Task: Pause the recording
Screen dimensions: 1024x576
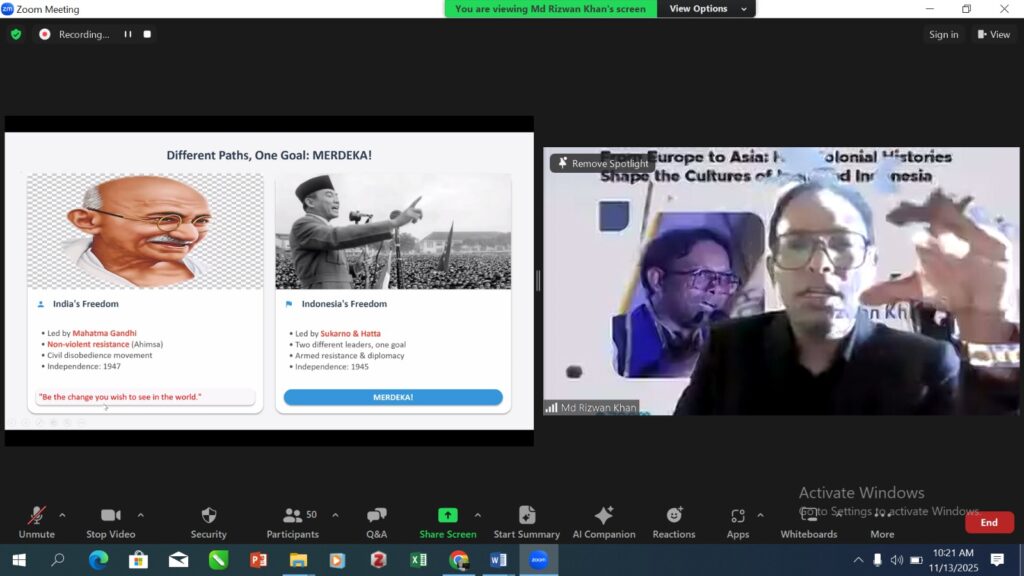Action: (x=128, y=34)
